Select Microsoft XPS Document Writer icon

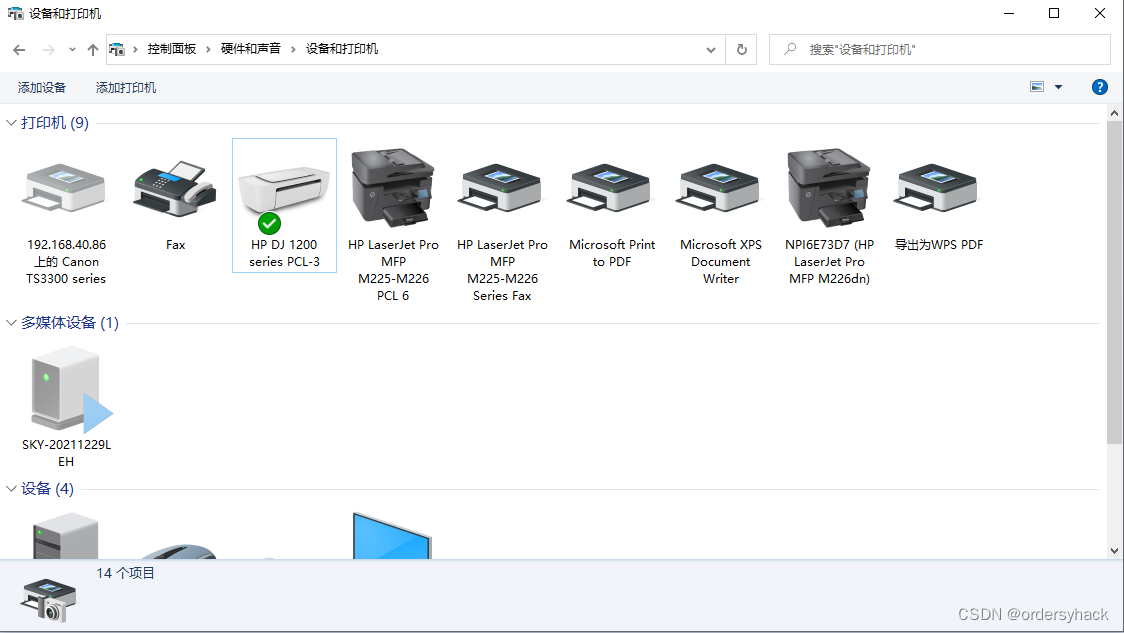(720, 188)
